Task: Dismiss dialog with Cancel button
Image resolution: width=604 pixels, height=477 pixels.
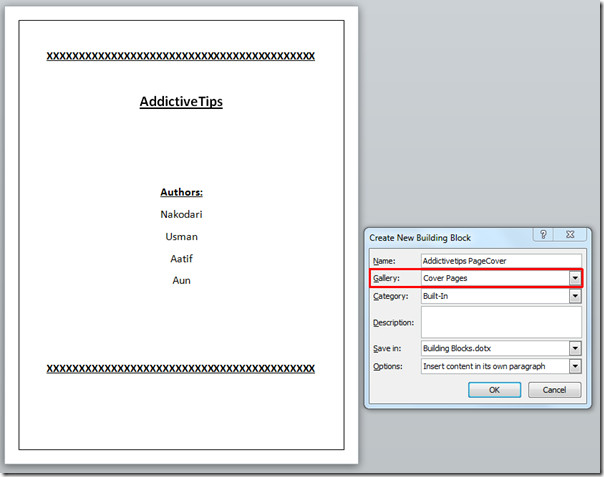Action: point(554,390)
